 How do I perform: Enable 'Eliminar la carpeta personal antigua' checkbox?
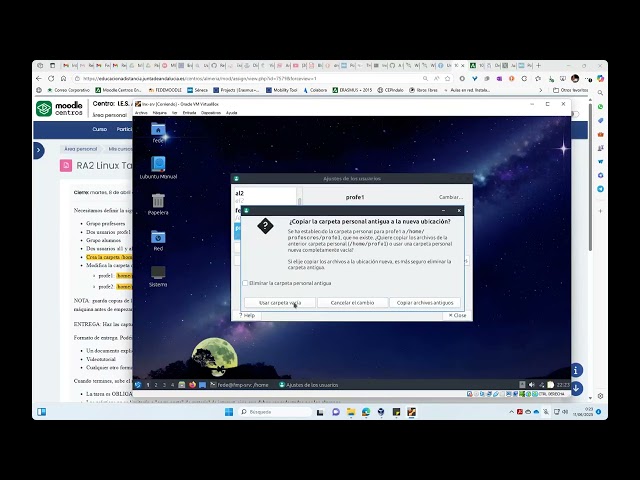[245, 283]
